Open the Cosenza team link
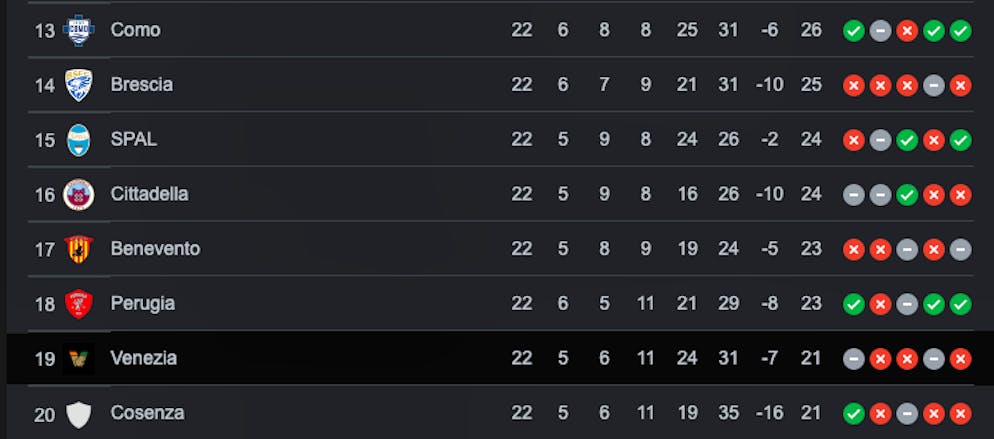Viewport: 994px width, 439px height. pos(147,413)
